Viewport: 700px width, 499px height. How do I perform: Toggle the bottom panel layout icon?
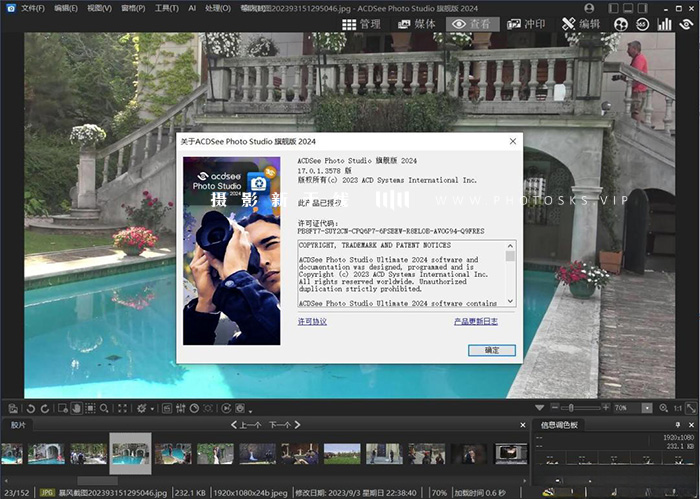click(x=628, y=8)
